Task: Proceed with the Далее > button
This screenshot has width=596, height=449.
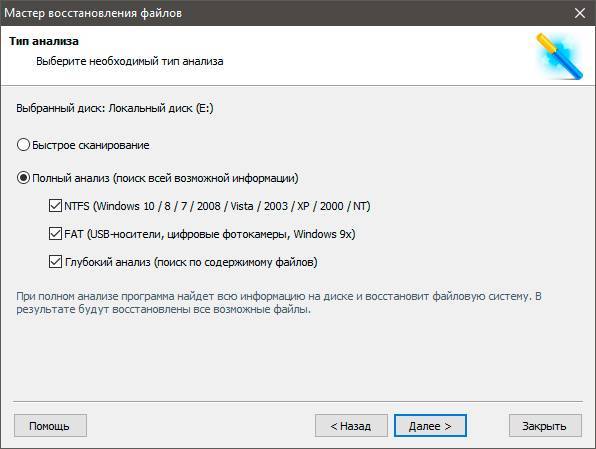Action: coord(430,425)
